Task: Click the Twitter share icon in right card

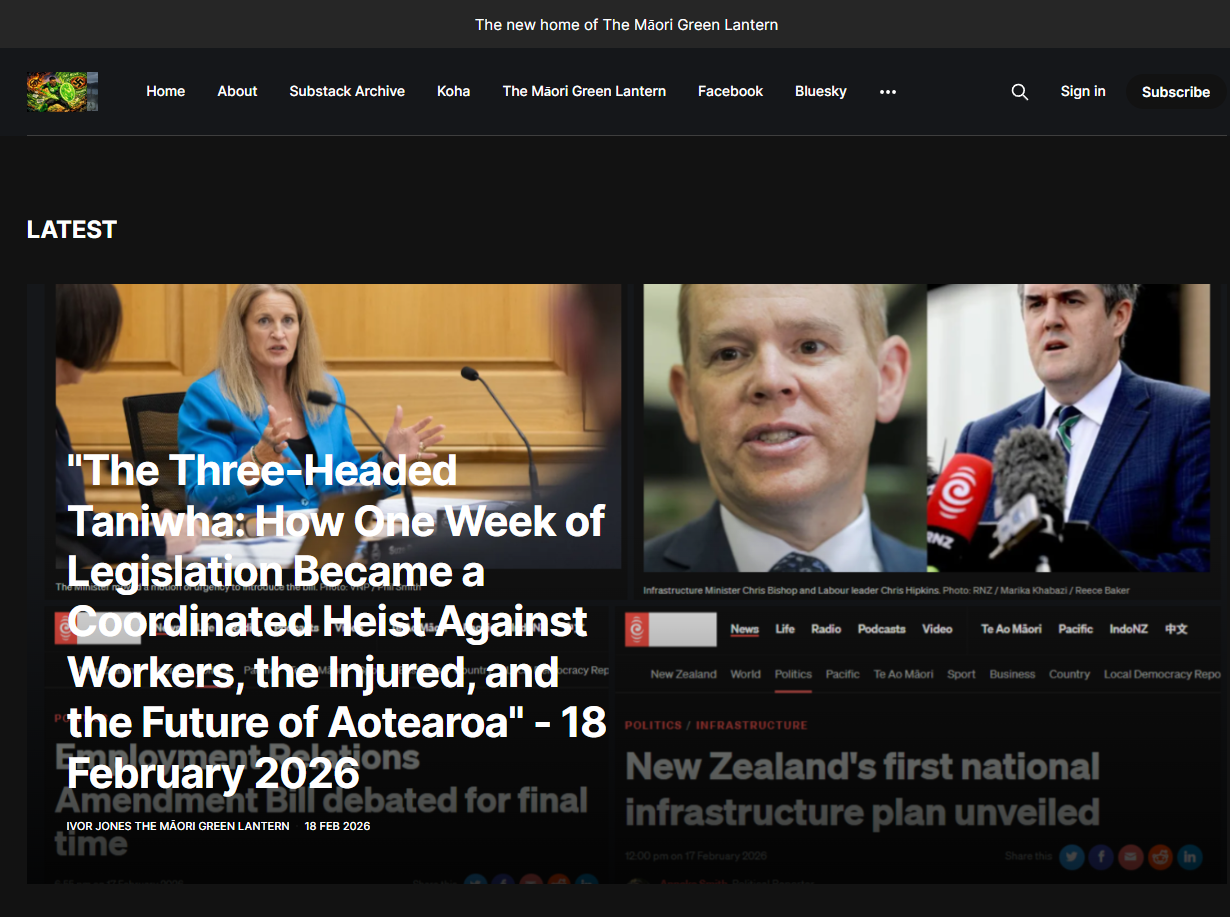Action: tap(1072, 856)
